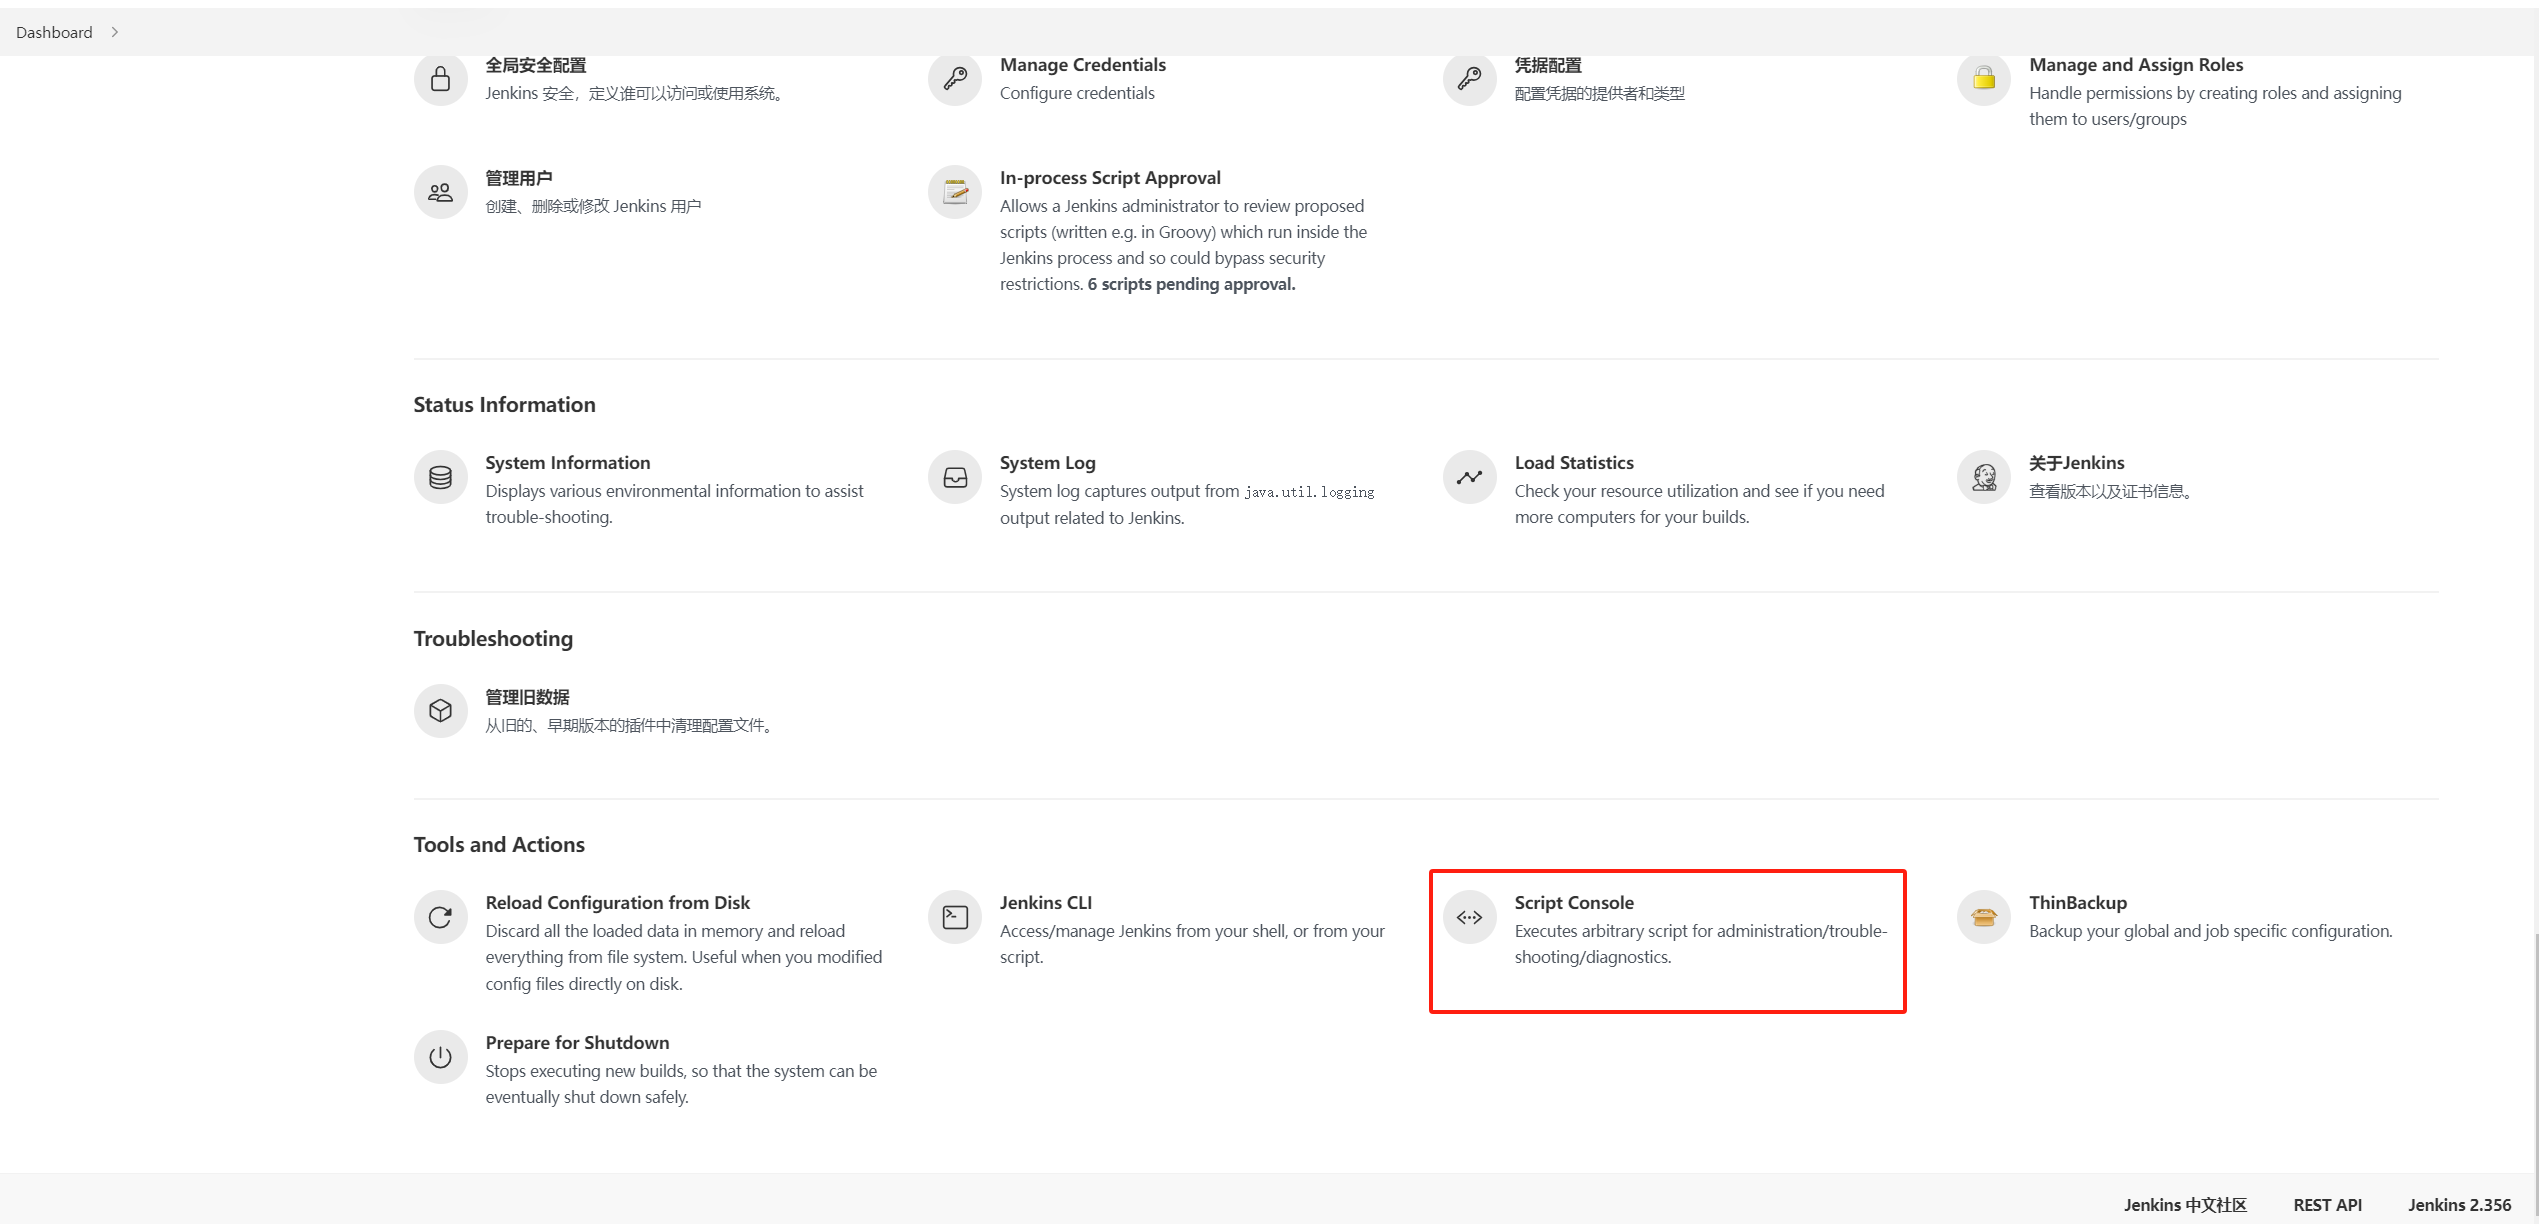Screen dimensions: 2539x1224
Task: Open Manage and Assign Roles
Action: pyautogui.click(x=2136, y=65)
